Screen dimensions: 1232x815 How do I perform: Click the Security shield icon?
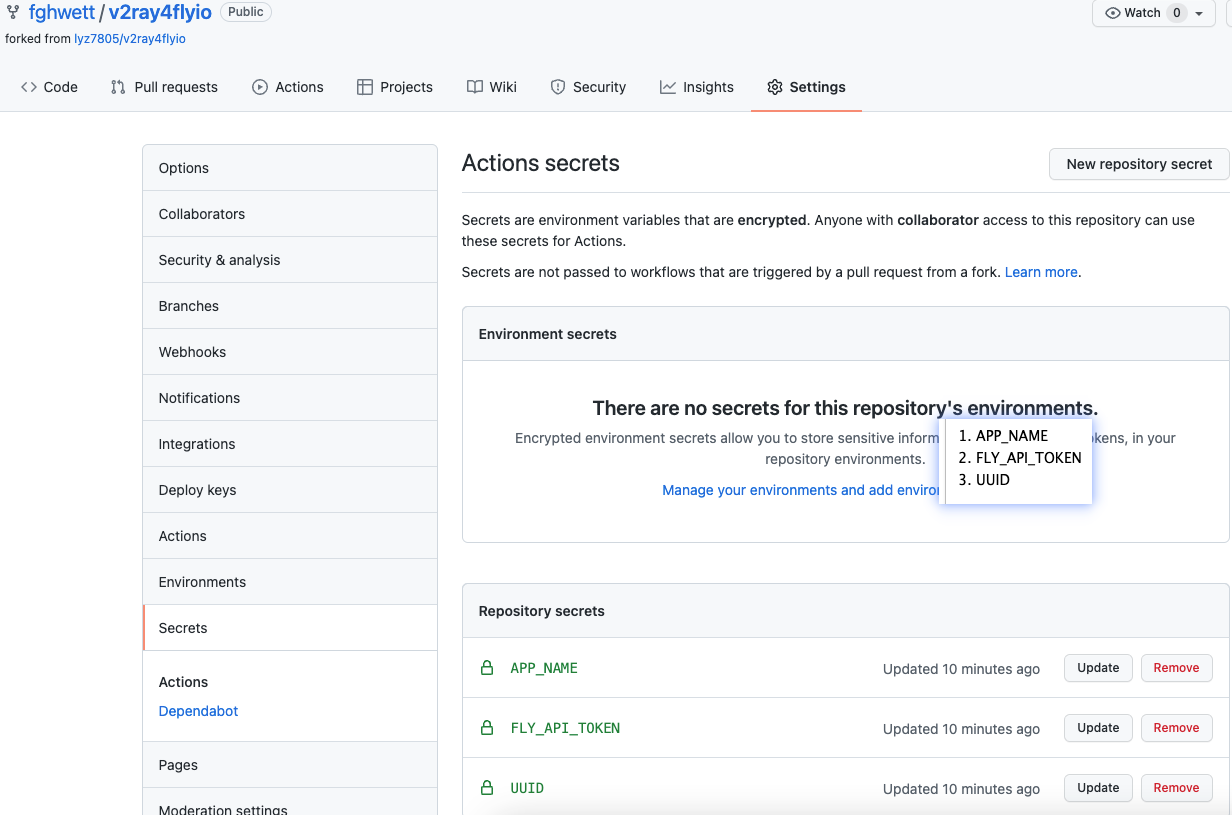click(x=558, y=87)
